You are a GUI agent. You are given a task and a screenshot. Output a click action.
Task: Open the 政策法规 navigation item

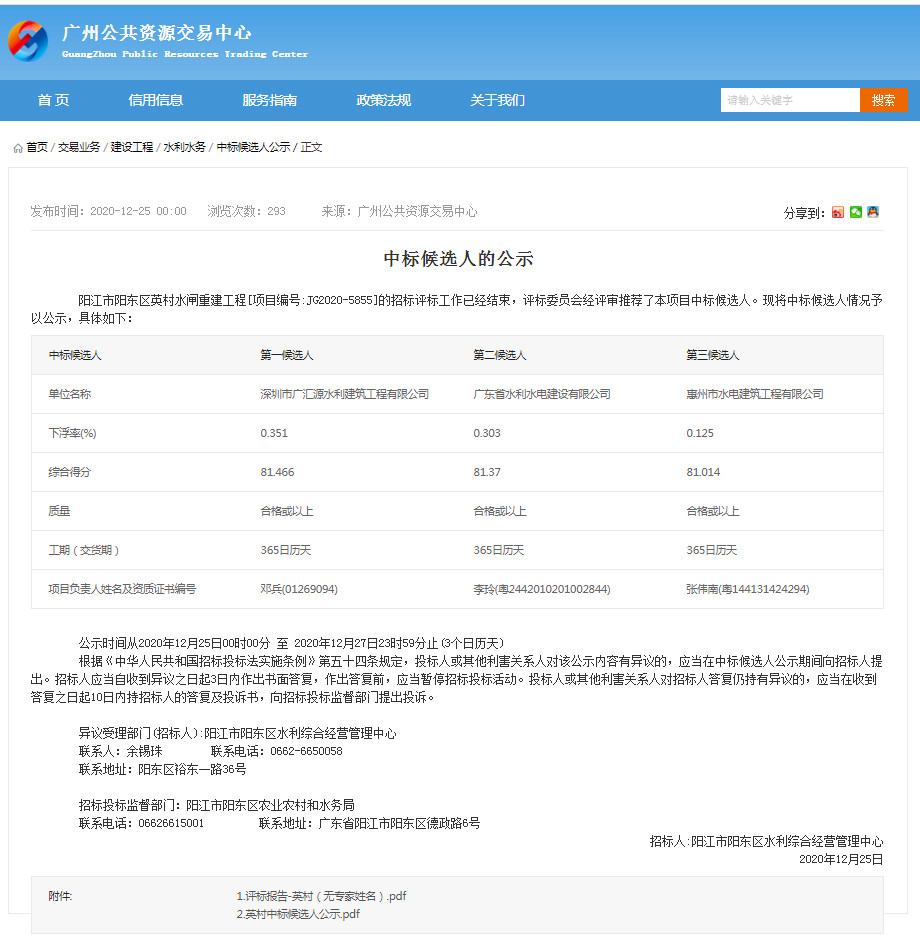[383, 100]
